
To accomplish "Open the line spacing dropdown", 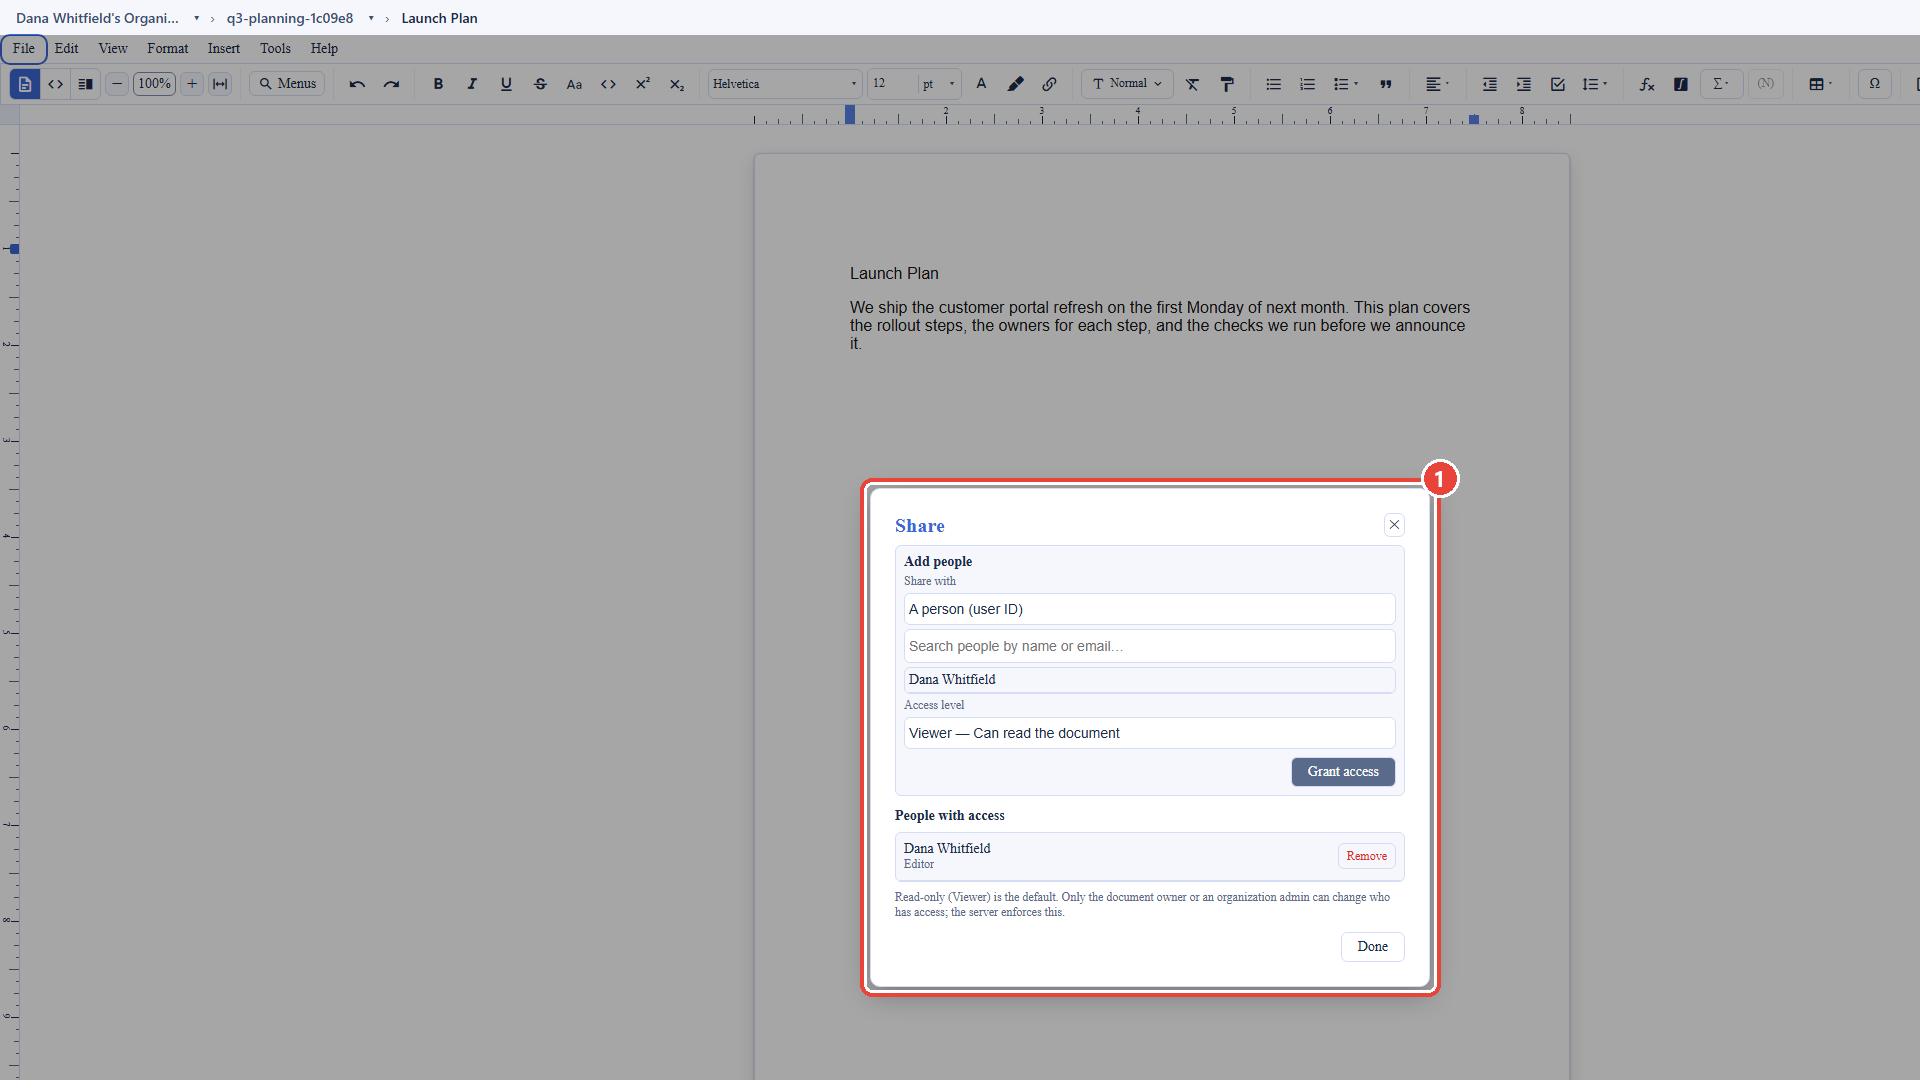I will coord(1594,84).
